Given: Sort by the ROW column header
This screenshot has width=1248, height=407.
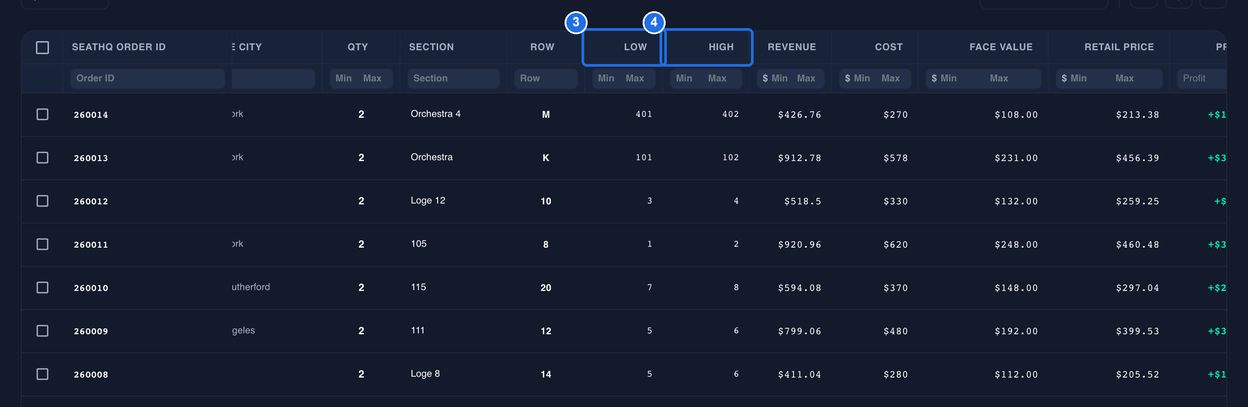Looking at the screenshot, I should [x=544, y=47].
